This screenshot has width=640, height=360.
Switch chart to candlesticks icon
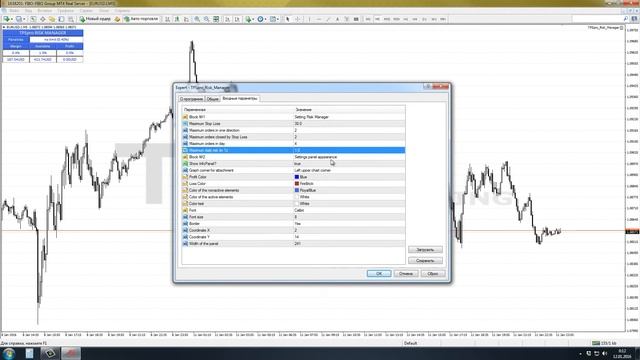point(177,19)
